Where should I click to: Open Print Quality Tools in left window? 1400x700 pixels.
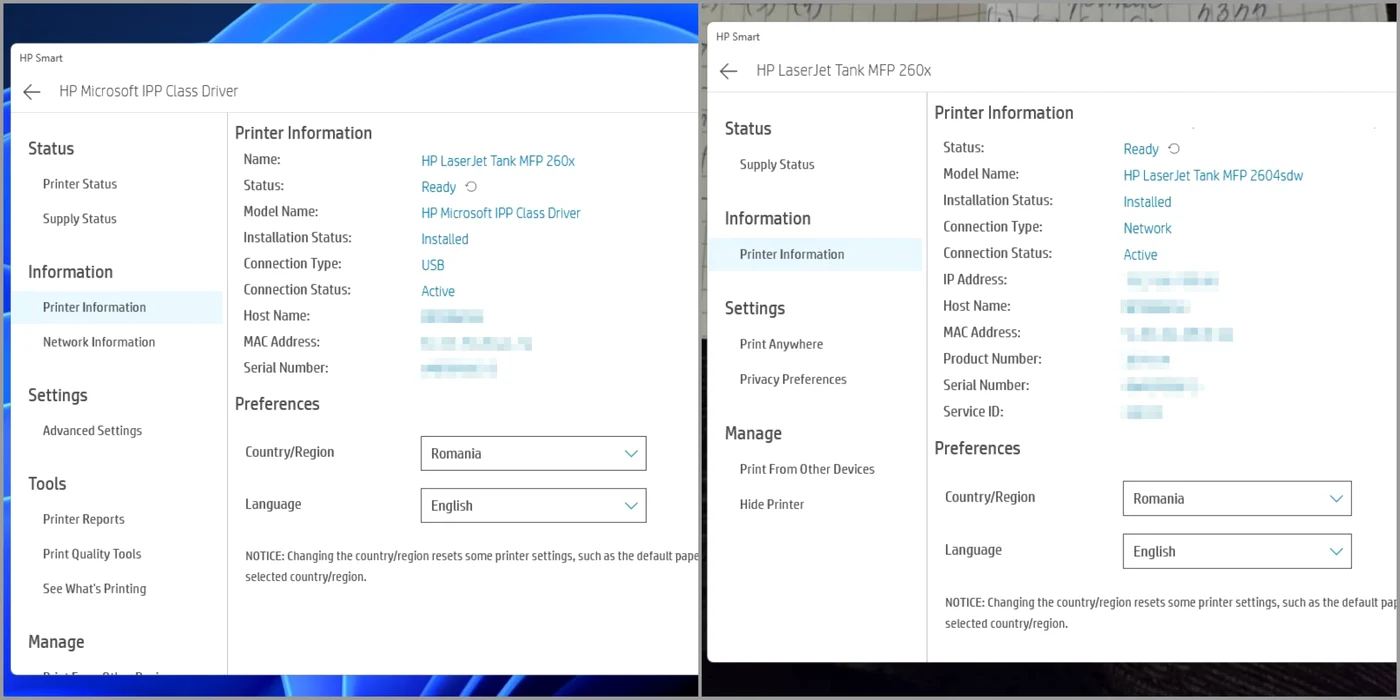tap(92, 554)
